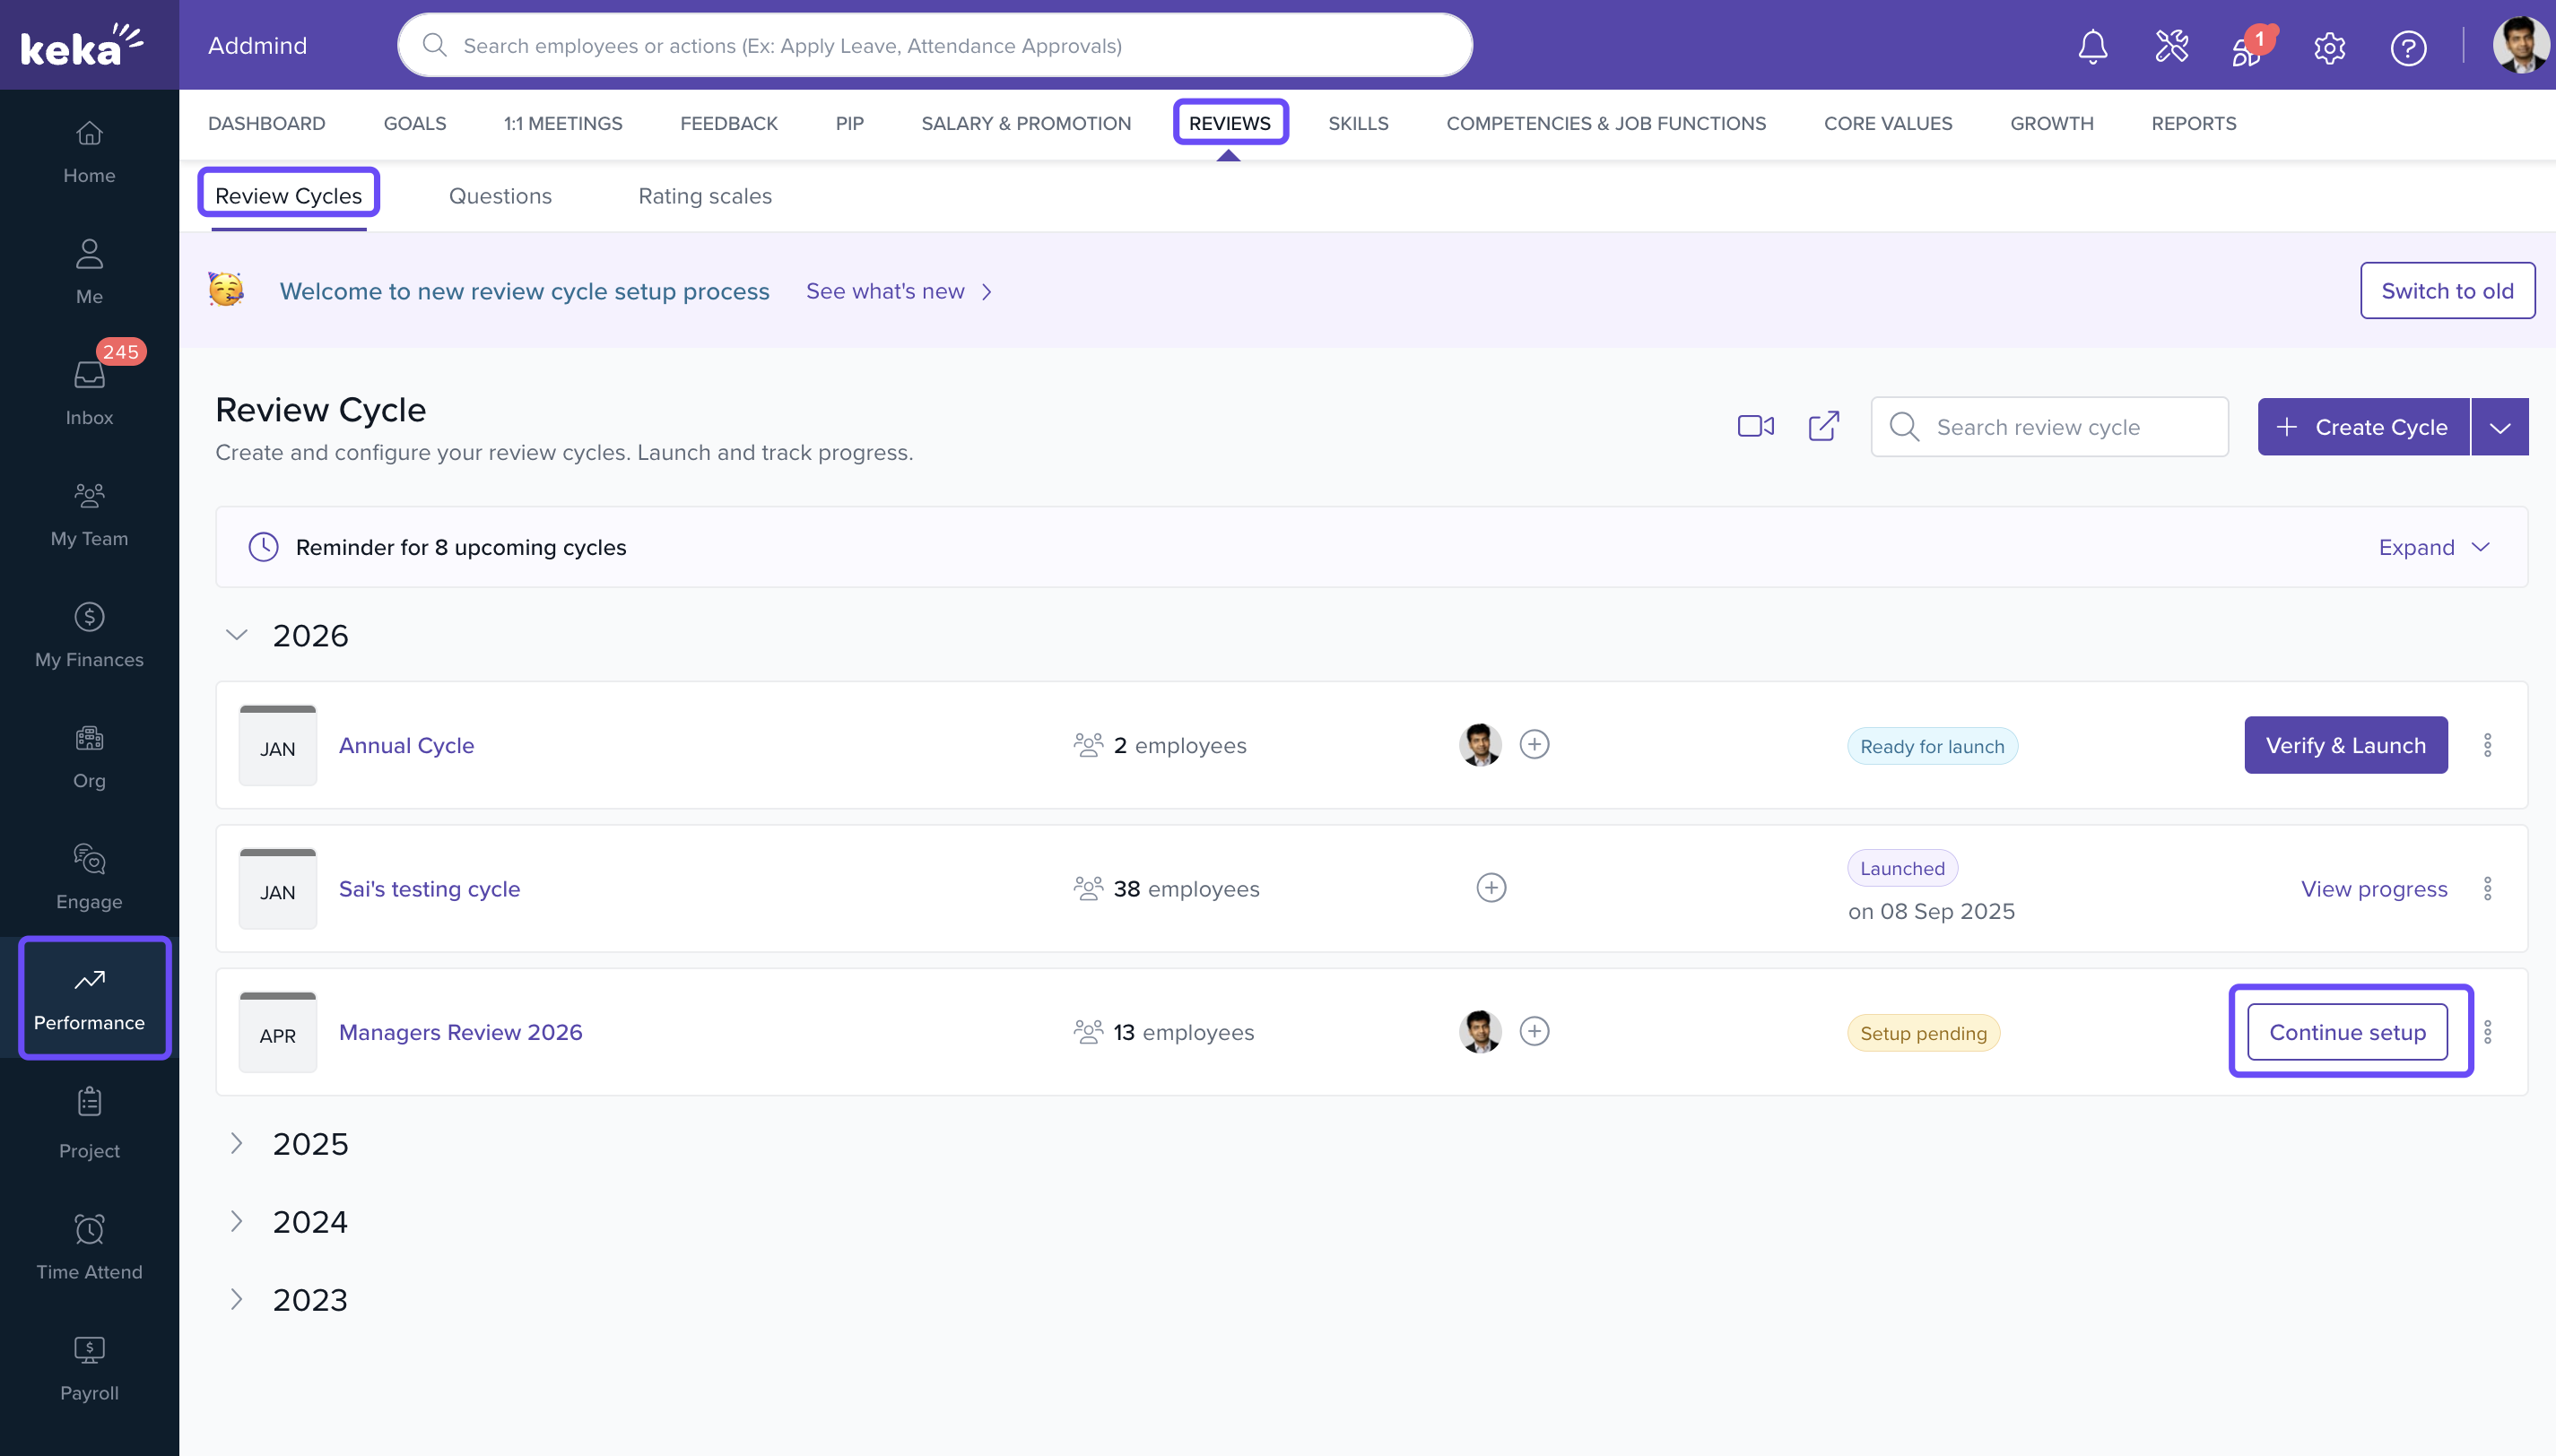Click the View progress link
Screen dimensions: 2556x1456
2373,889
